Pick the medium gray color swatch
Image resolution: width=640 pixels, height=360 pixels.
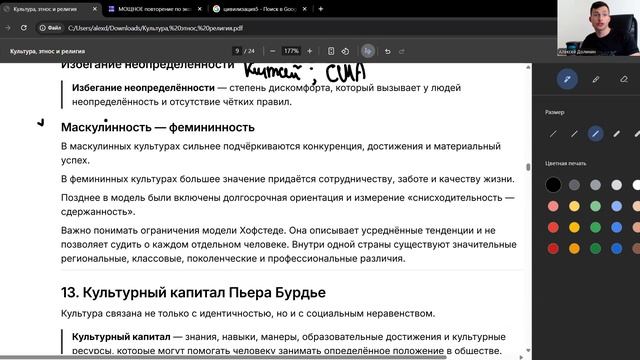coord(596,185)
